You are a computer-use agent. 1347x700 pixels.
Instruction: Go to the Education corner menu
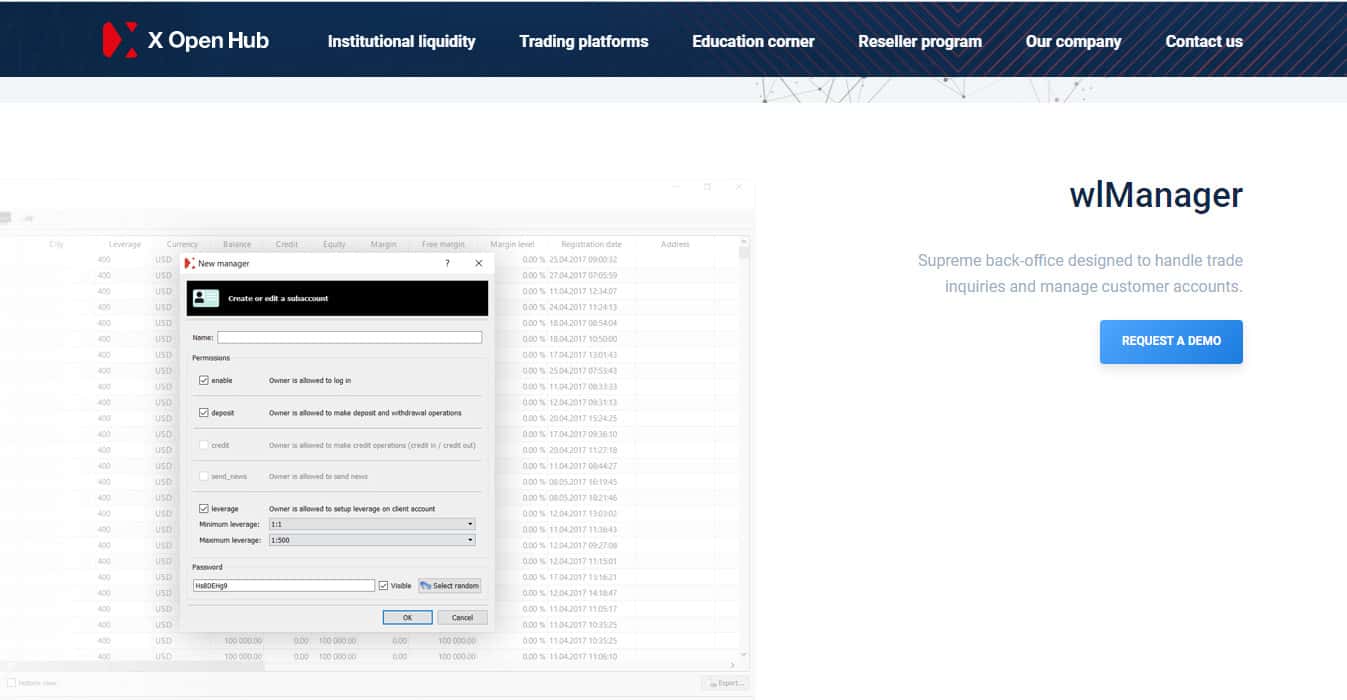point(753,42)
